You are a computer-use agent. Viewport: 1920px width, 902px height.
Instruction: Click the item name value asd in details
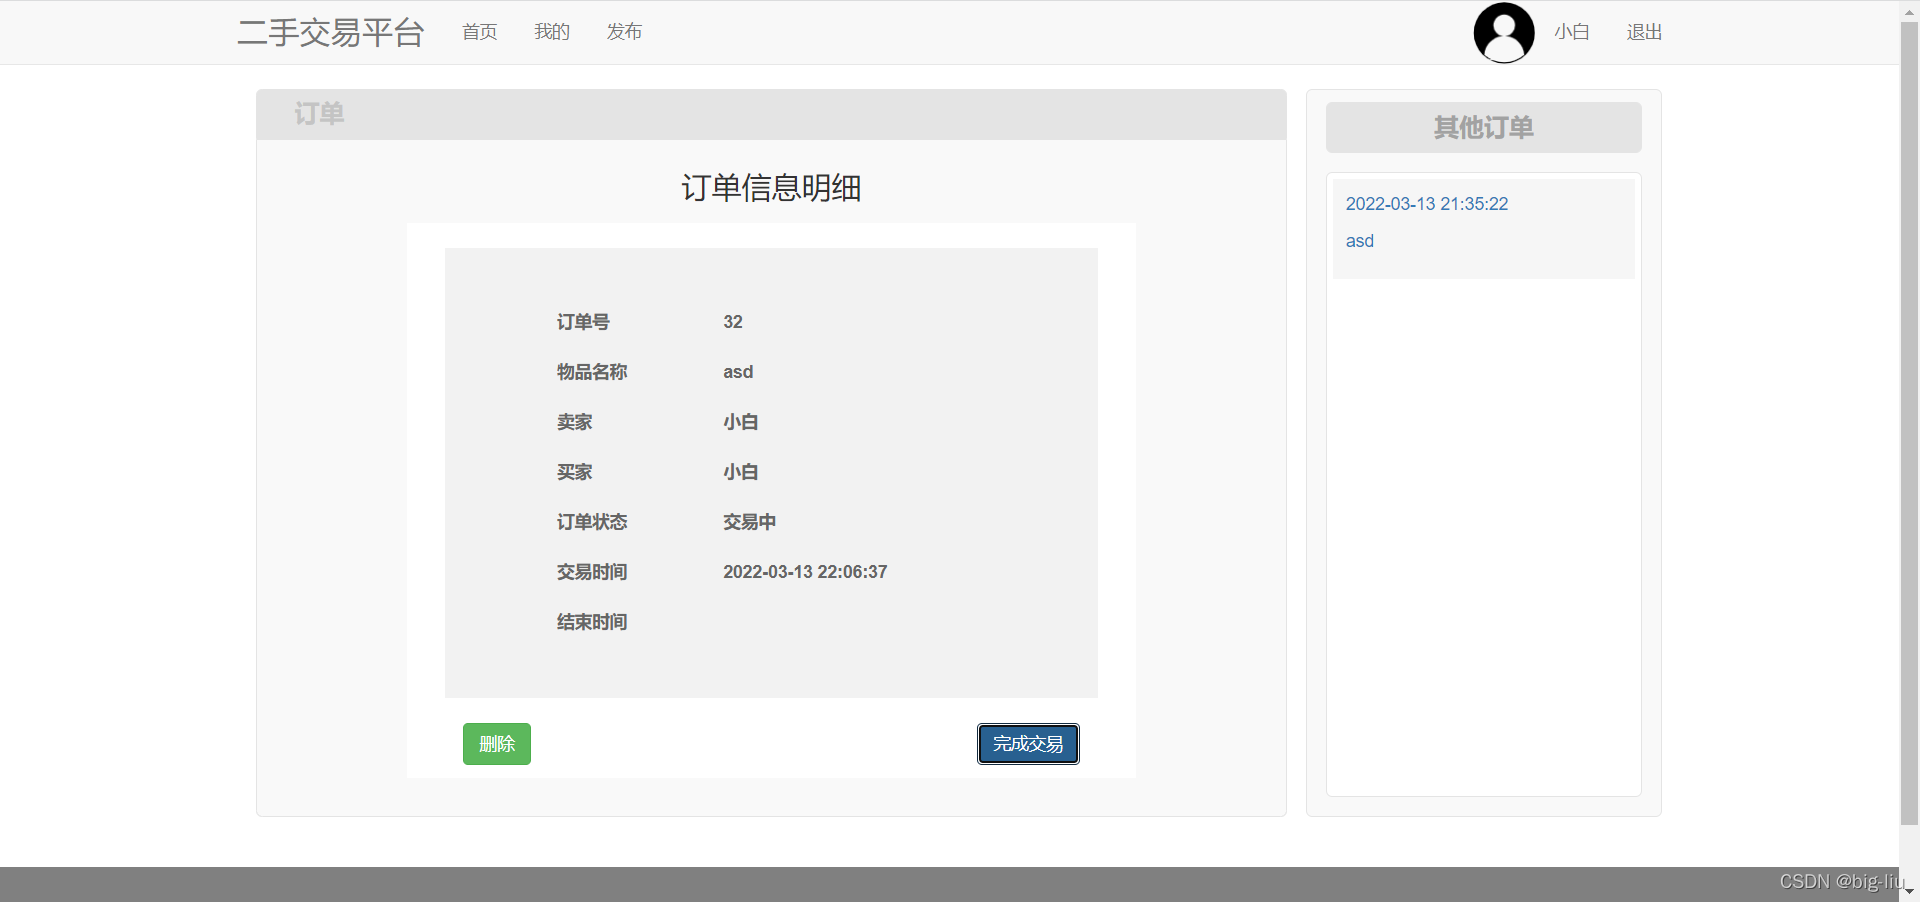(738, 372)
